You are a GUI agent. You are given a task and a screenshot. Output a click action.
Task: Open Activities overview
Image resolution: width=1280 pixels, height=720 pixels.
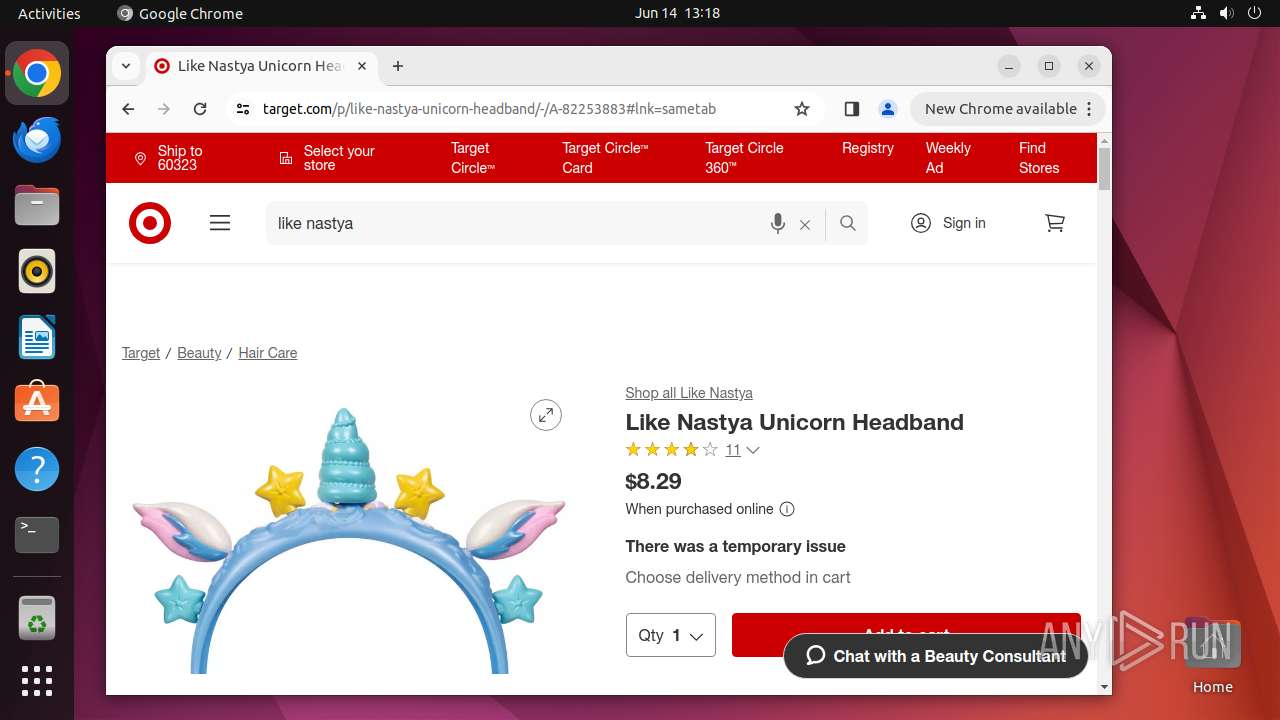tap(49, 13)
